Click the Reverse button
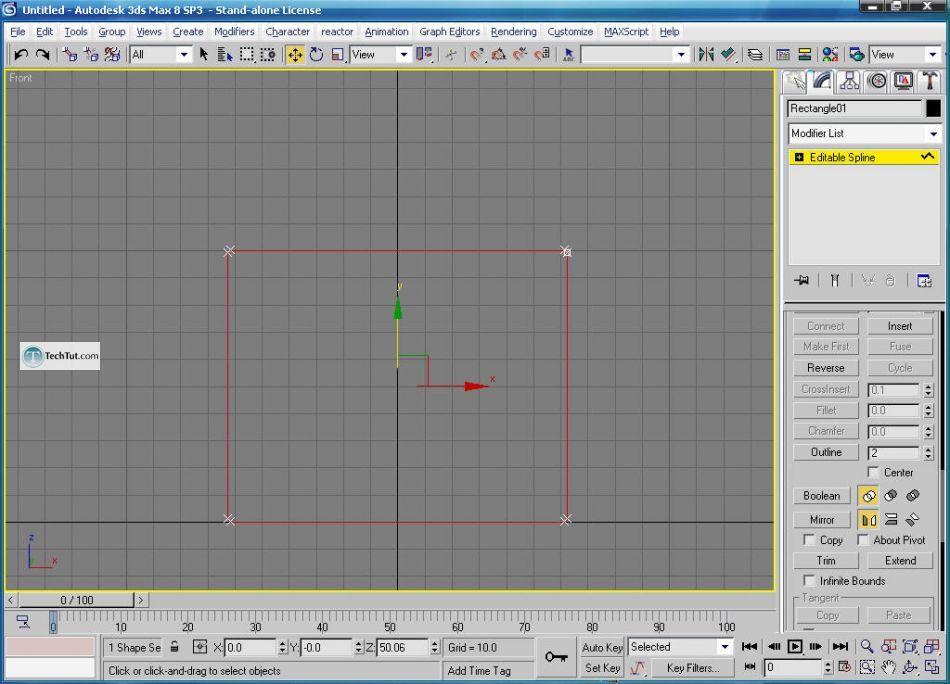This screenshot has width=950, height=684. pyautogui.click(x=826, y=368)
